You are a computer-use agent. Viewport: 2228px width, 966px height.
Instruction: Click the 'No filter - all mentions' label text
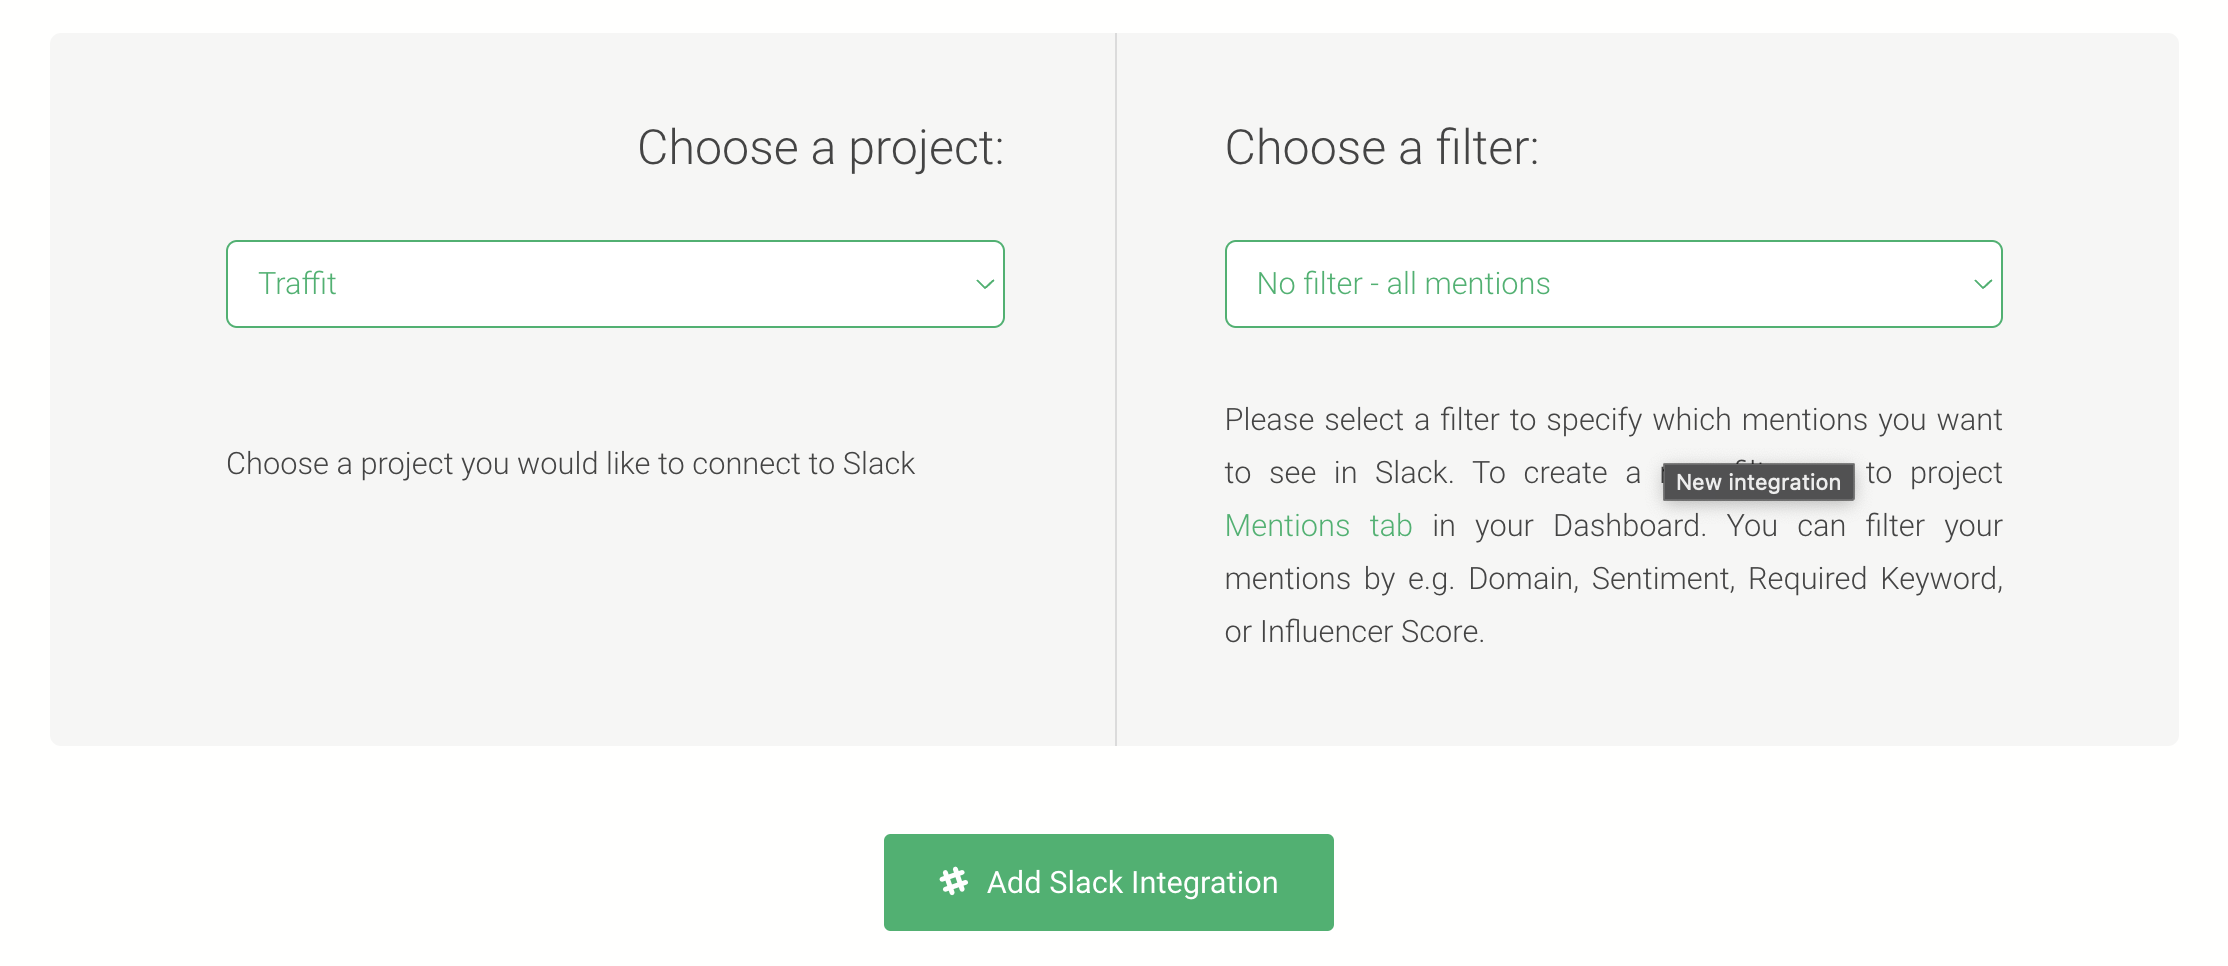[1403, 284]
